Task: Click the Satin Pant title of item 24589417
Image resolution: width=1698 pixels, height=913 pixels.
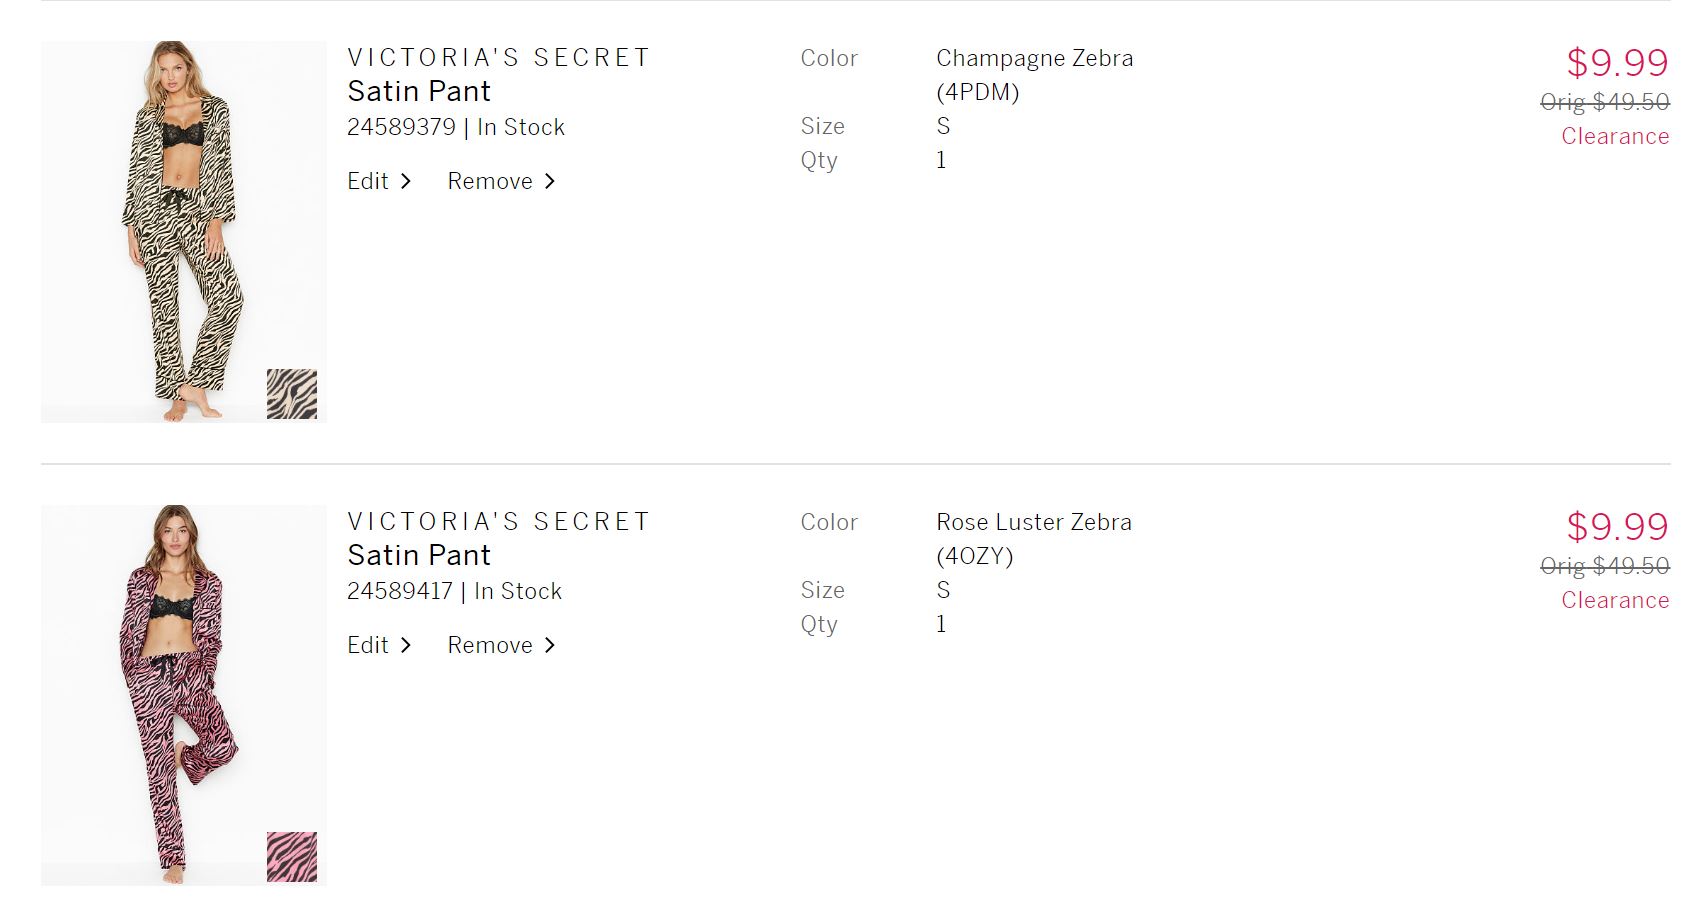Action: 419,555
